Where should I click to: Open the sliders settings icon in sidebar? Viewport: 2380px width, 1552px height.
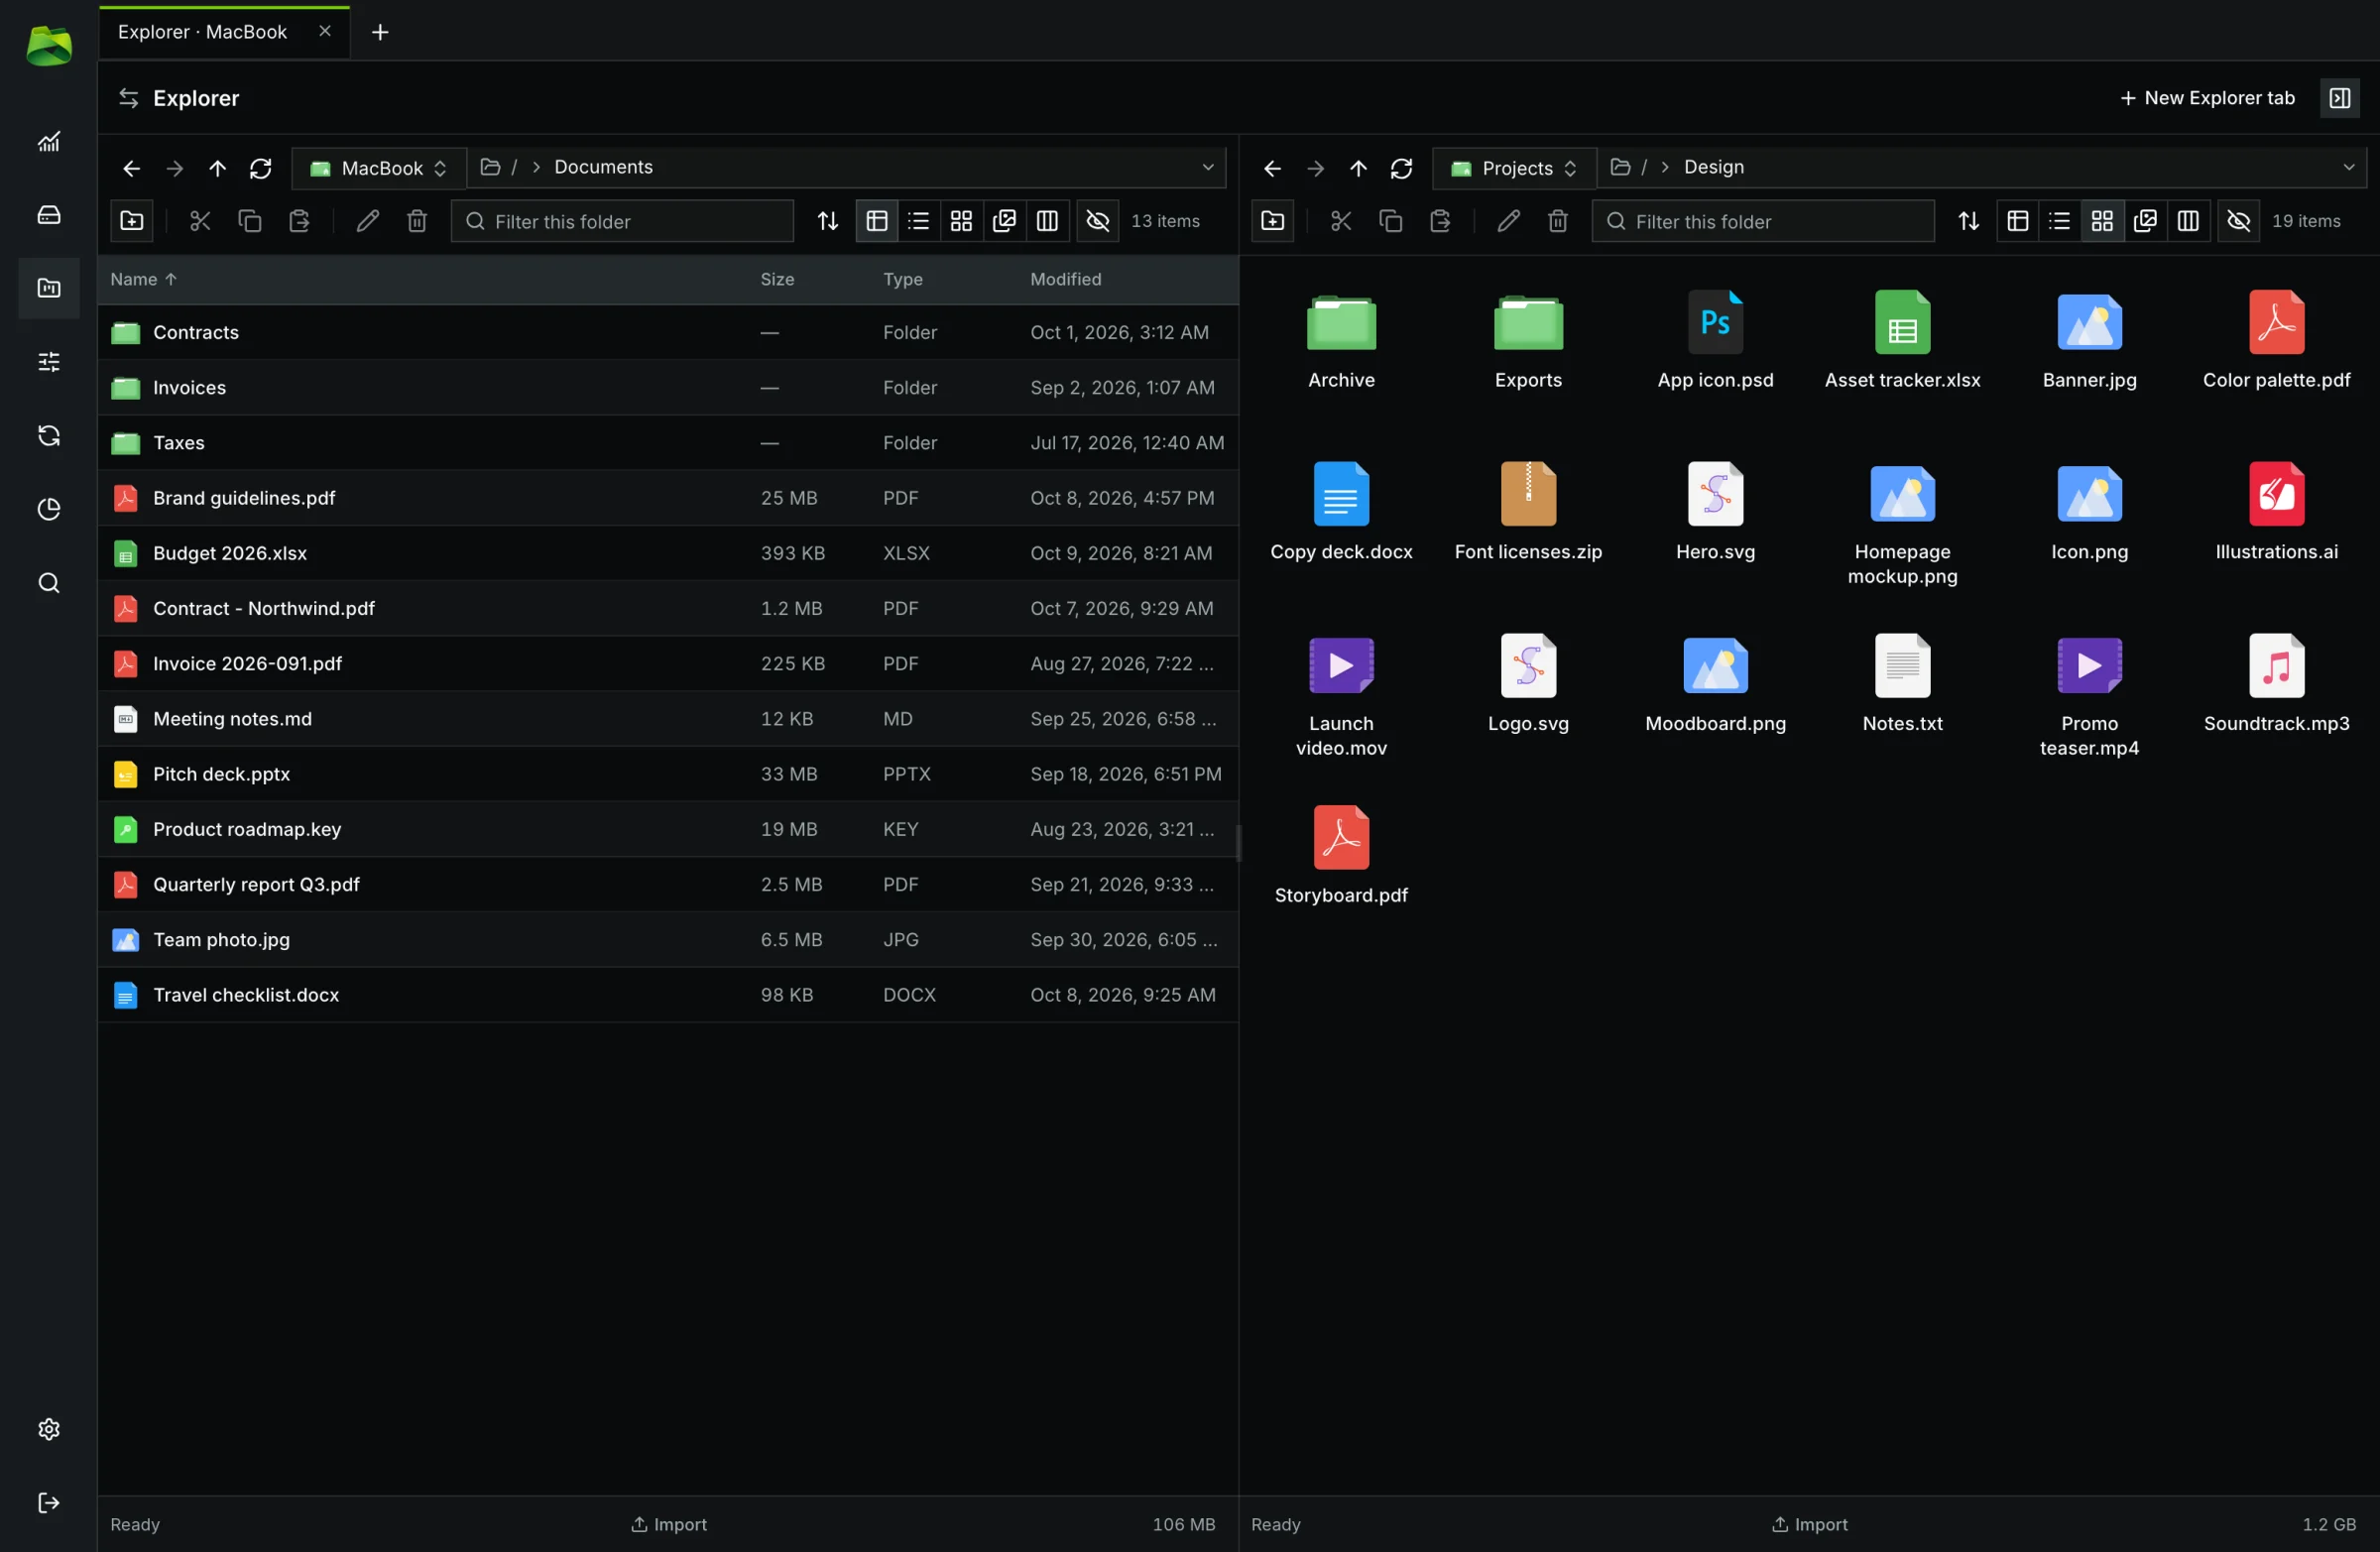(49, 362)
